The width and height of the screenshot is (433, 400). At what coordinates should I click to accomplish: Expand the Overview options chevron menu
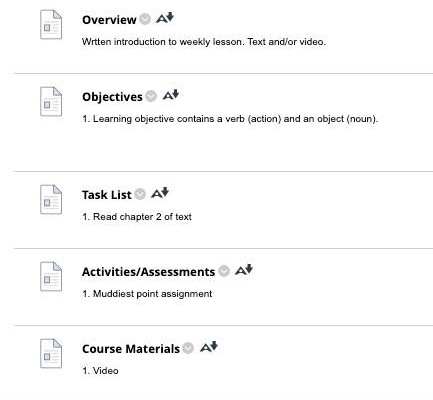pyautogui.click(x=145, y=19)
